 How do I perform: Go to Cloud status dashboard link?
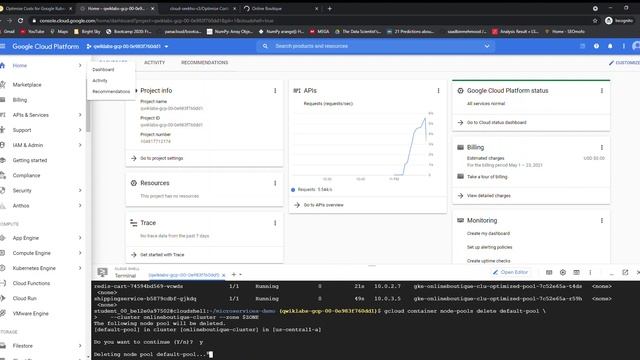(497, 122)
